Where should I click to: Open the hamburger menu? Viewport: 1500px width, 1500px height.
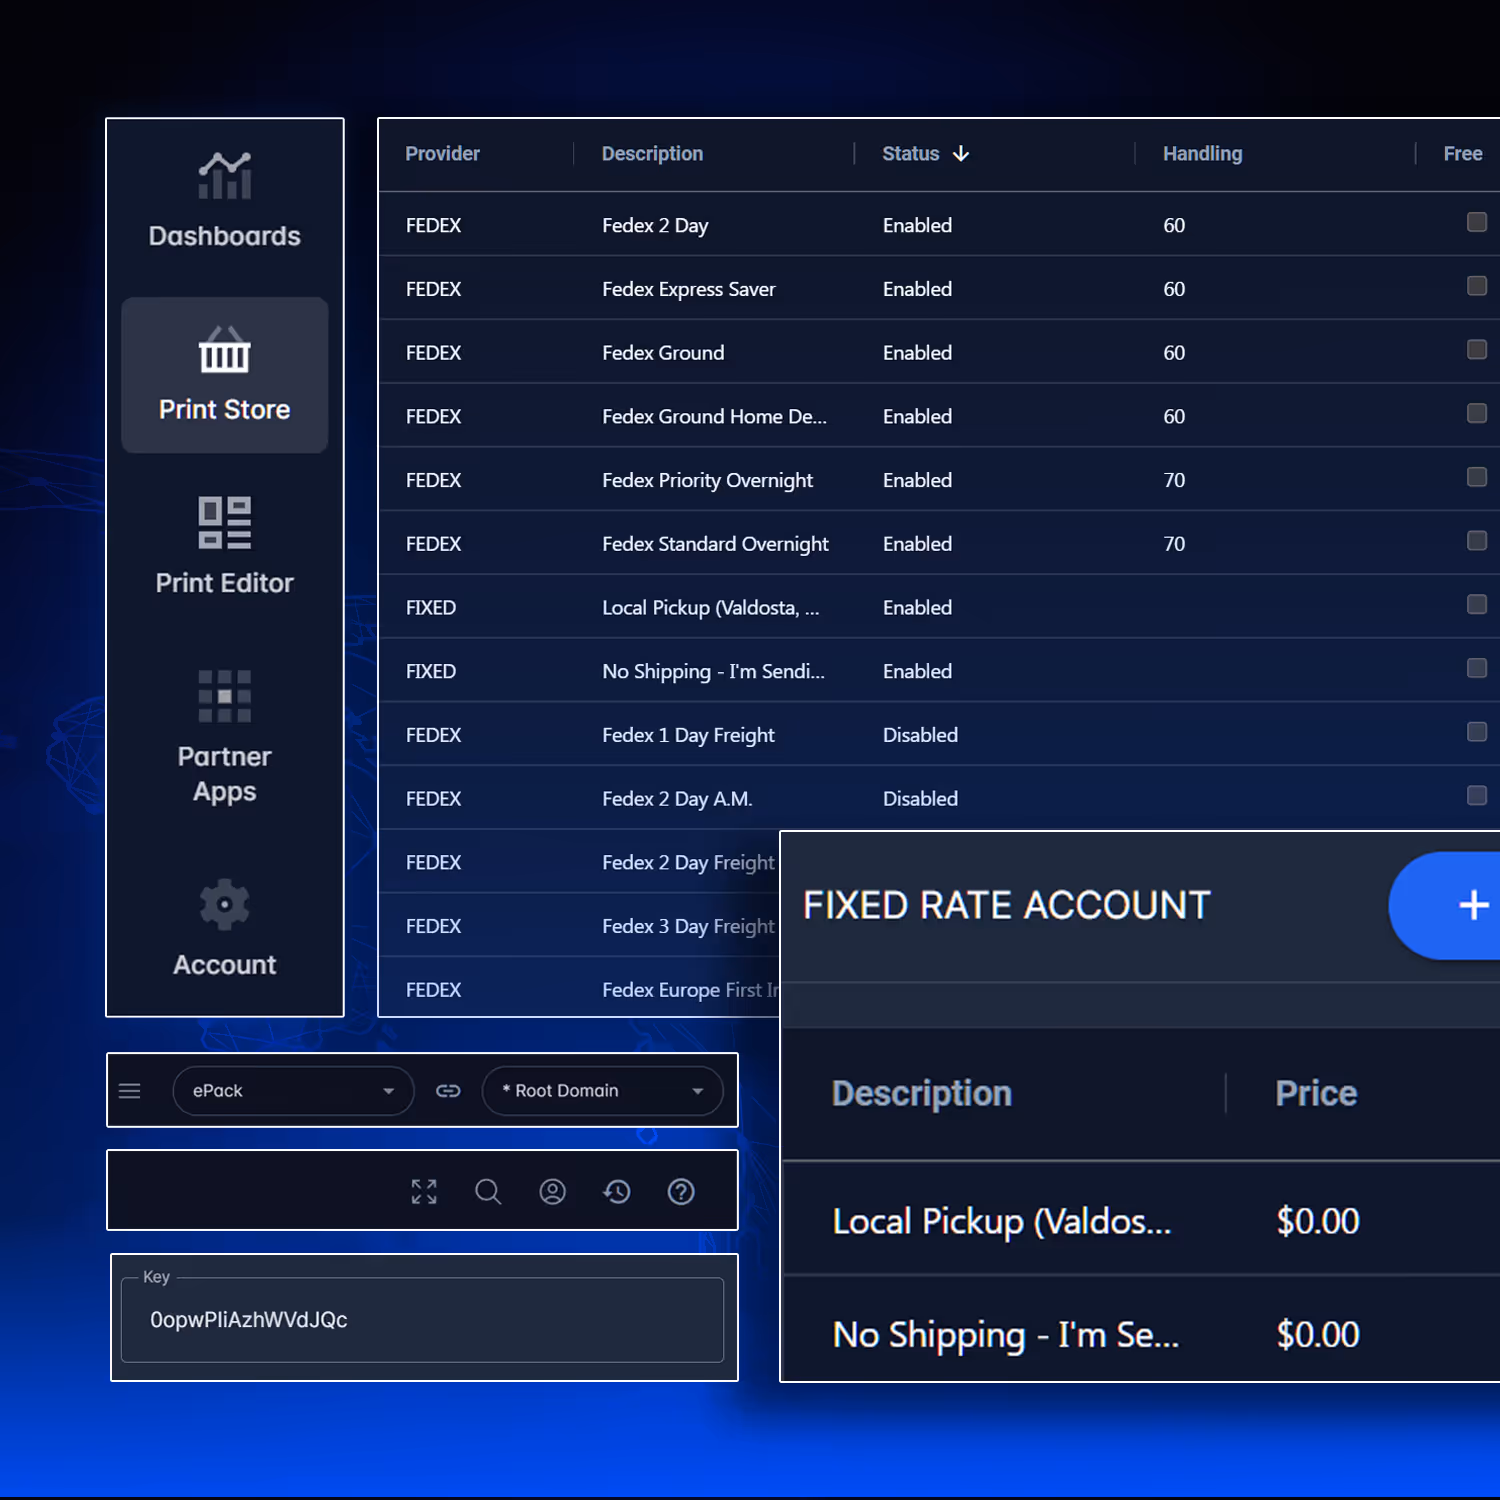click(x=129, y=1091)
